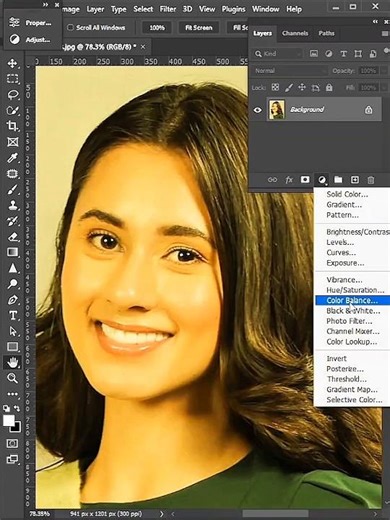Click the Add layer style fx icon
The width and height of the screenshot is (390, 520).
[x=289, y=180]
